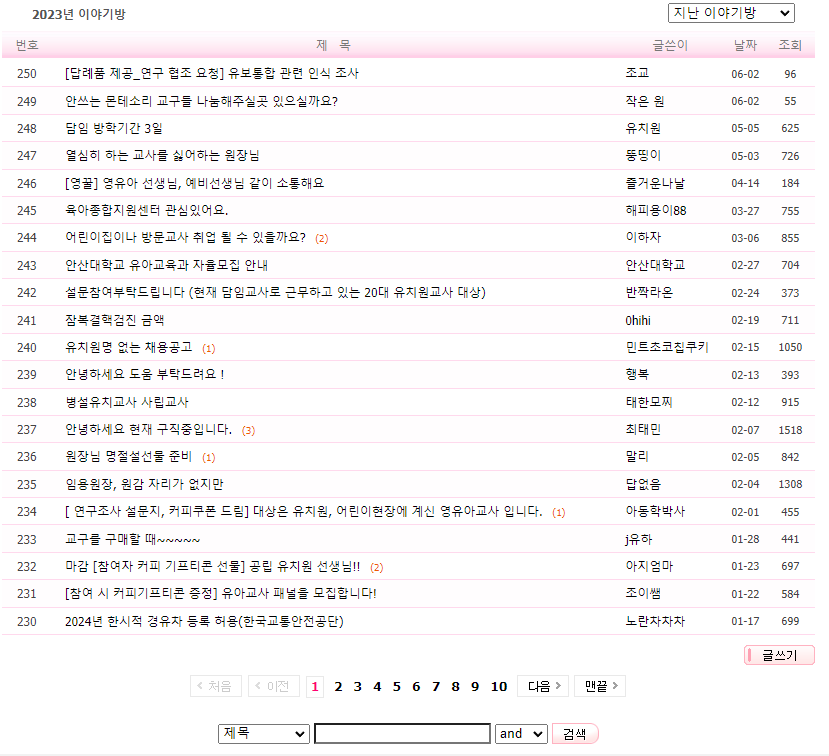The width and height of the screenshot is (829, 756).
Task: Click the 글쓴이 column header
Action: (670, 45)
